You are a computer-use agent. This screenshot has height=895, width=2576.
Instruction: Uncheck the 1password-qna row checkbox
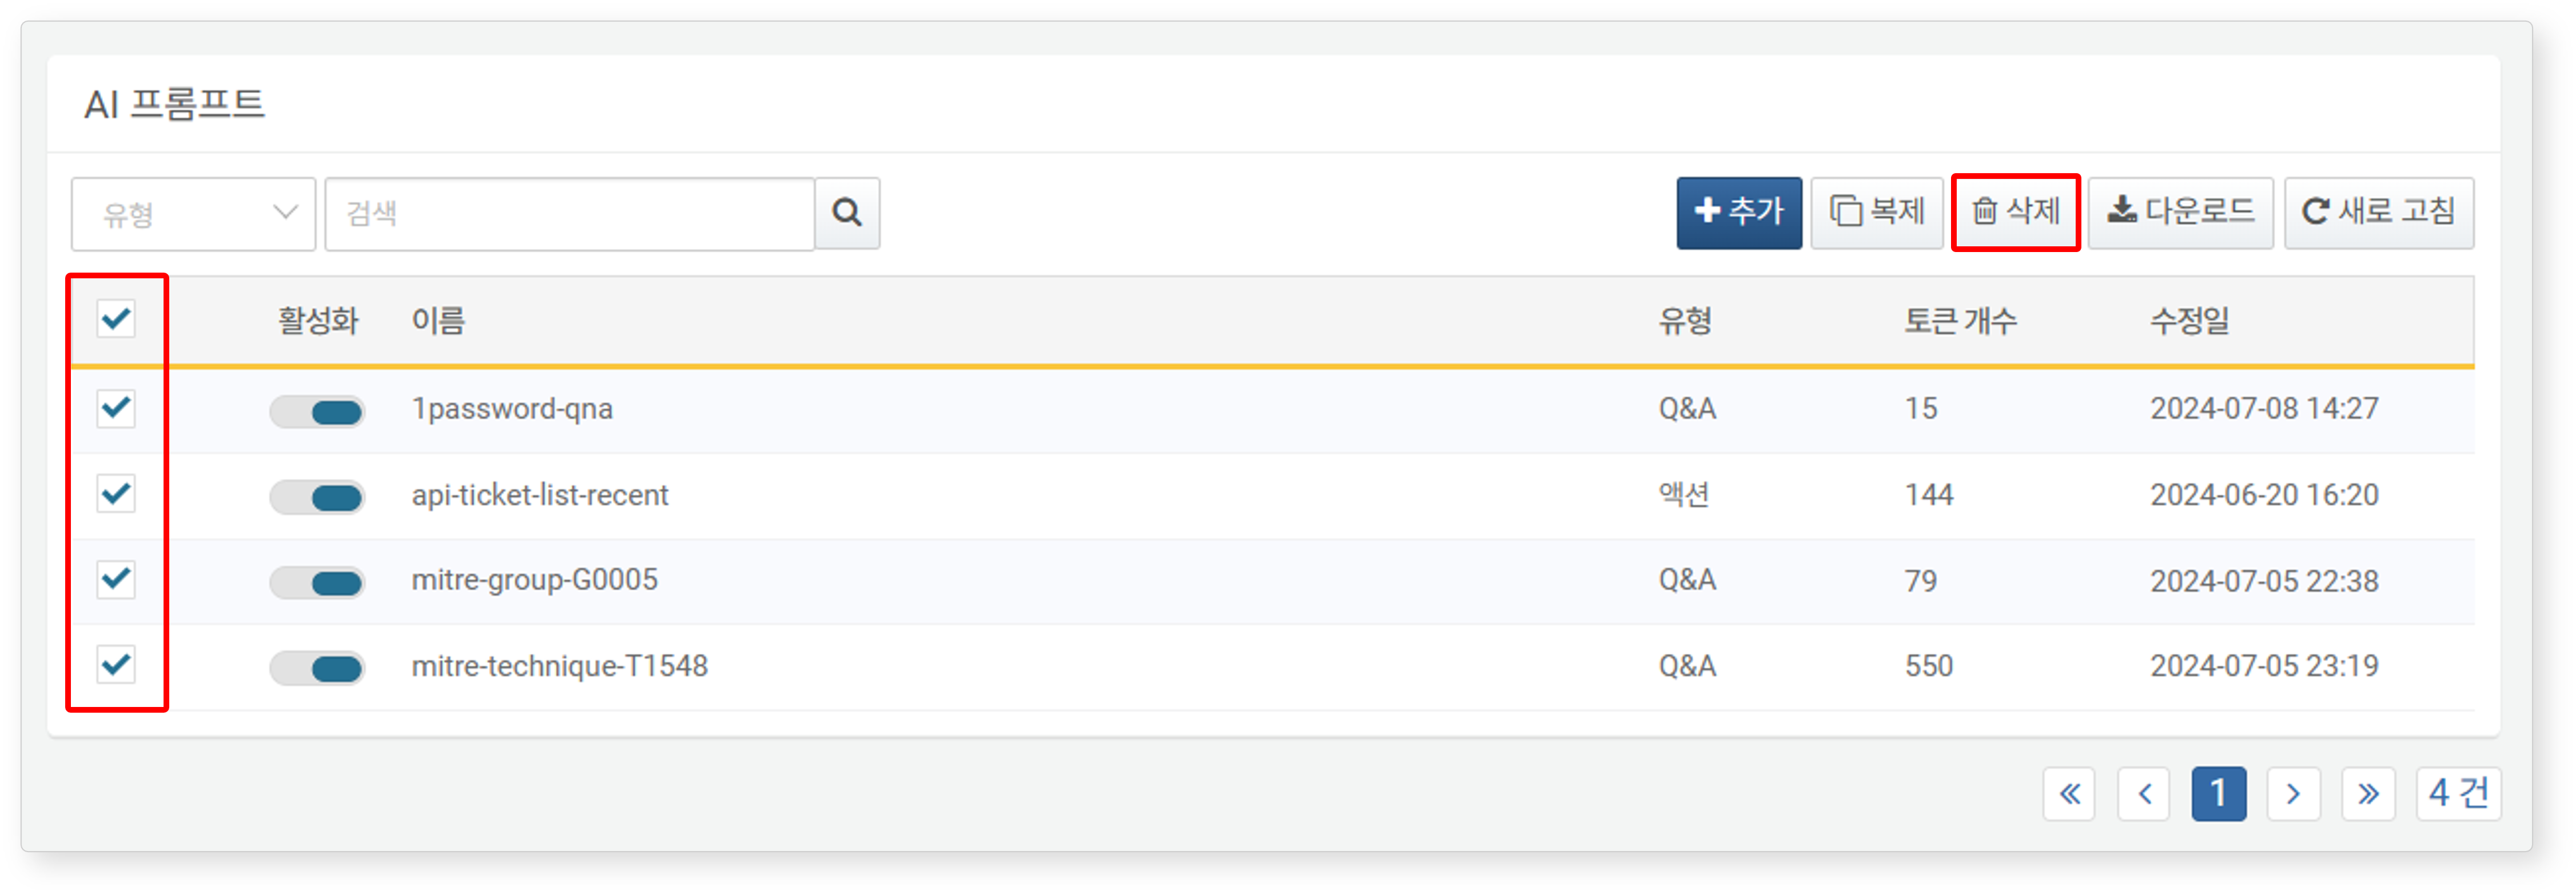tap(116, 408)
